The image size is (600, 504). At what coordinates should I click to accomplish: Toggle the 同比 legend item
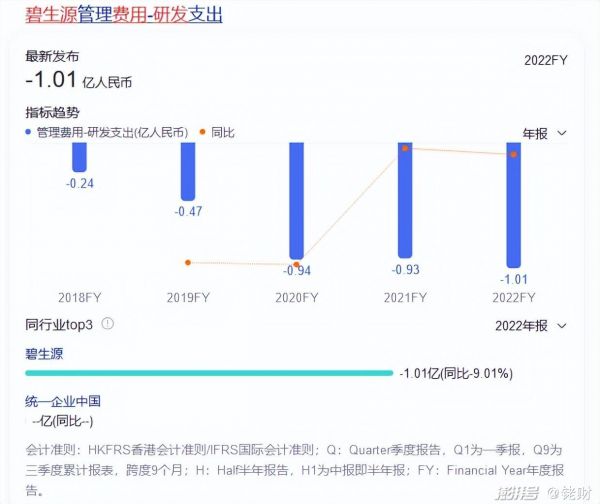point(217,132)
